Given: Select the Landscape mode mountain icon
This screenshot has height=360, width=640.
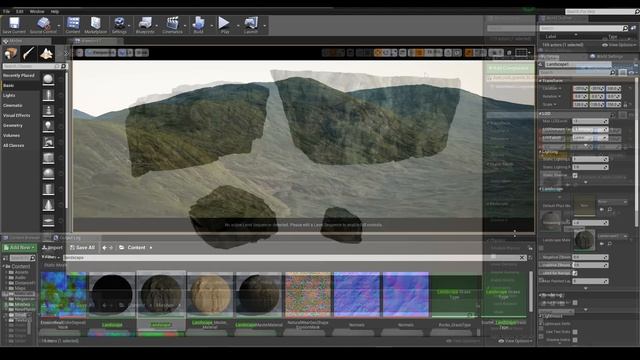Looking at the screenshot, I should tap(46, 53).
